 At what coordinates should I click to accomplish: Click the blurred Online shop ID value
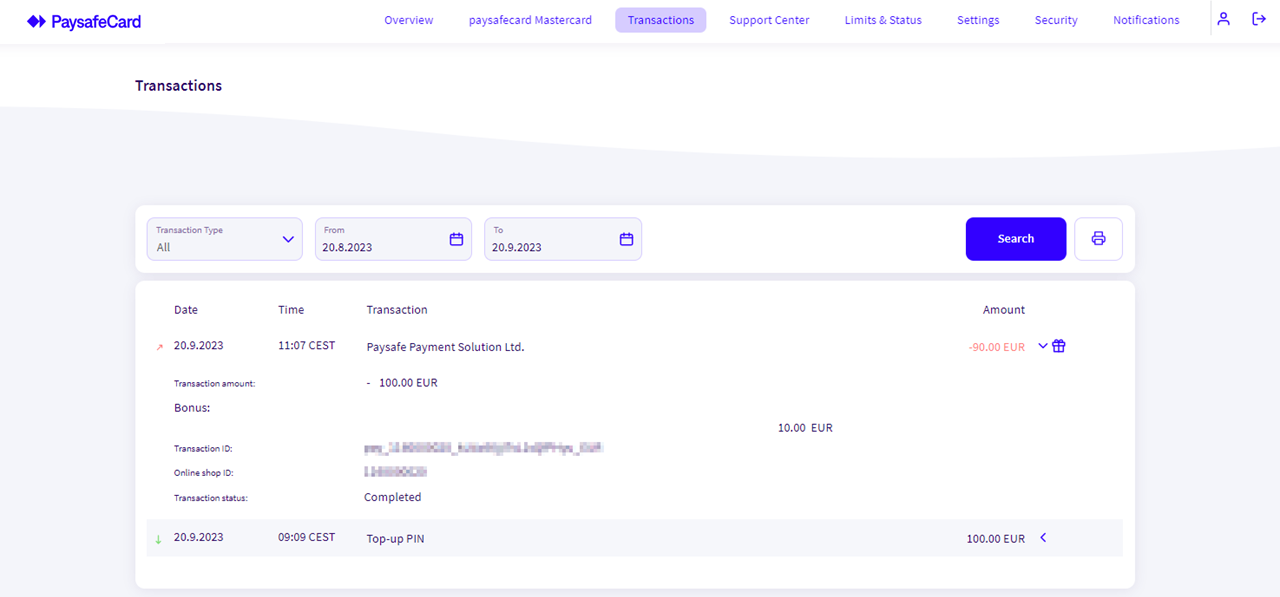point(396,472)
